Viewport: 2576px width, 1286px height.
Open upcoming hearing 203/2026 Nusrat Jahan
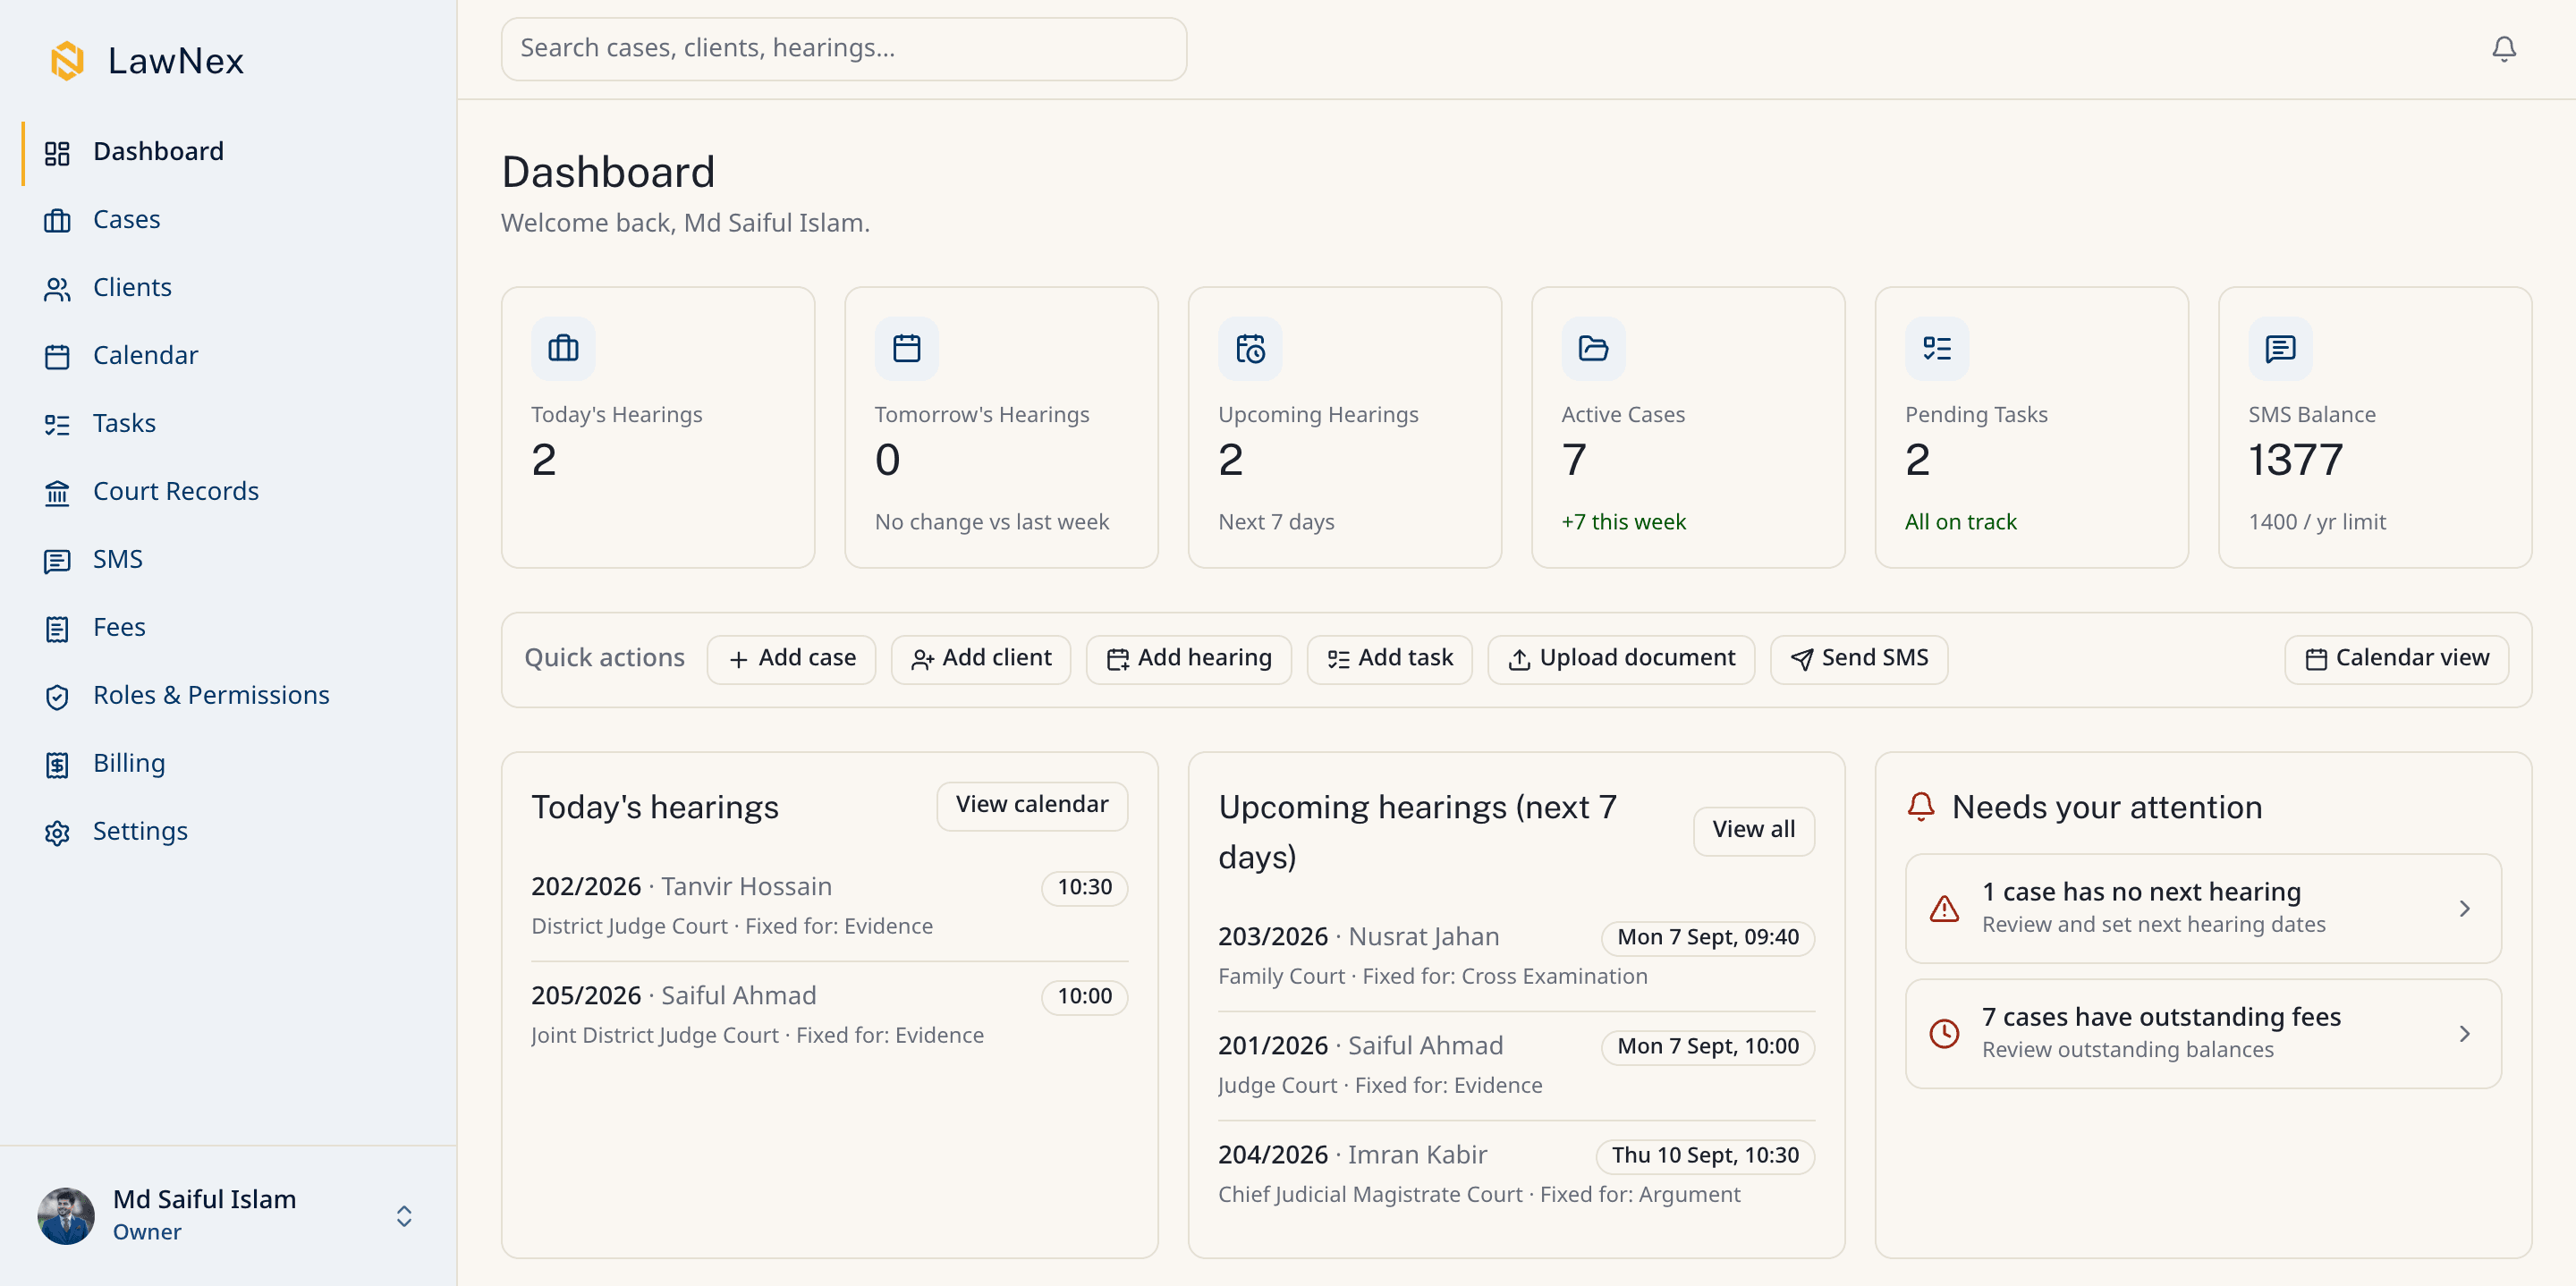[x=1516, y=955]
